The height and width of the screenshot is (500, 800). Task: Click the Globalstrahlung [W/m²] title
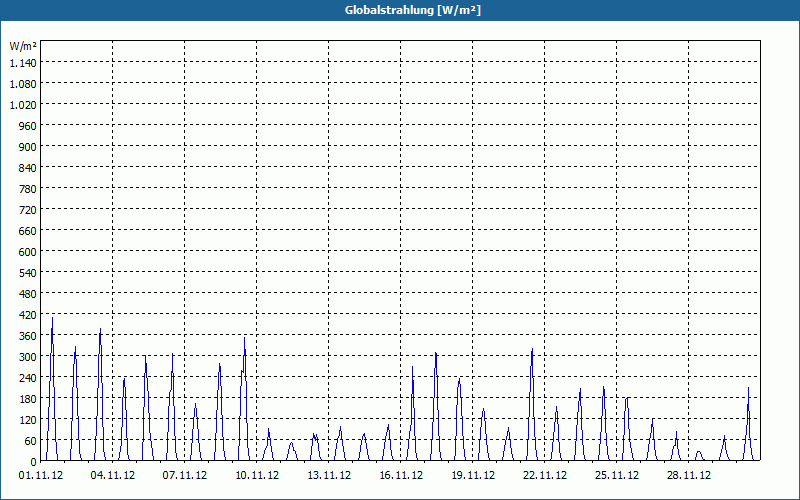click(x=413, y=10)
